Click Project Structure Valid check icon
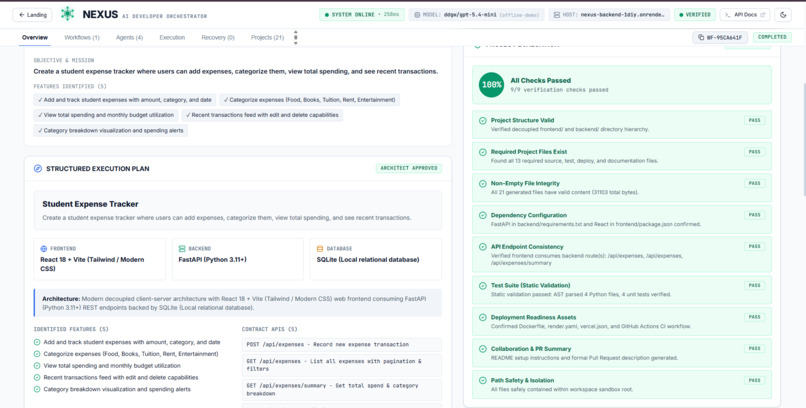 click(483, 121)
